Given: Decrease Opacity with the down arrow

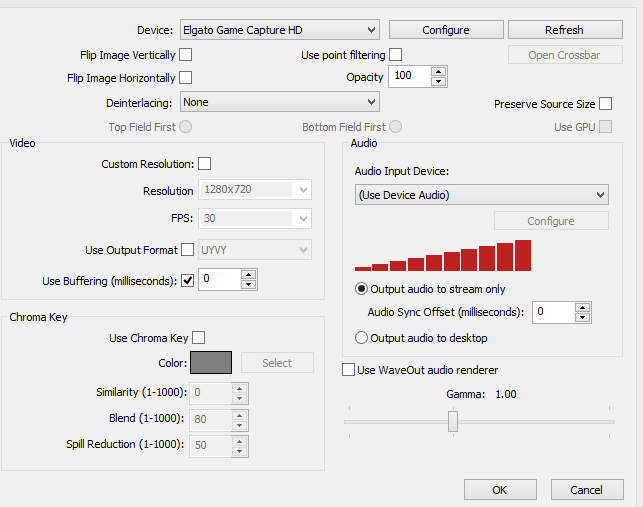Looking at the screenshot, I should click(x=438, y=81).
